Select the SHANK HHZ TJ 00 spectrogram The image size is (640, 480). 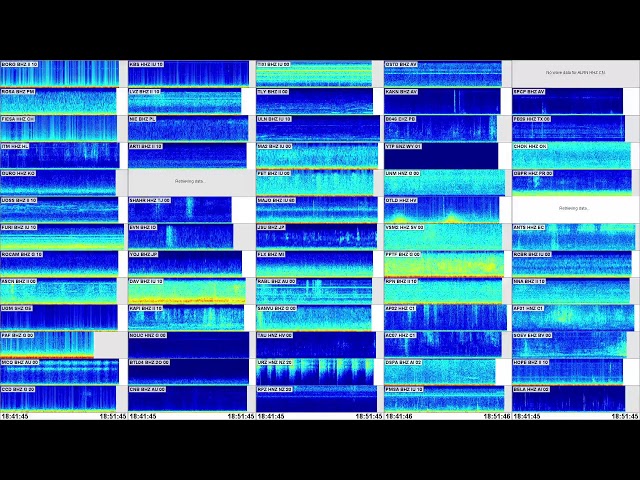point(180,210)
